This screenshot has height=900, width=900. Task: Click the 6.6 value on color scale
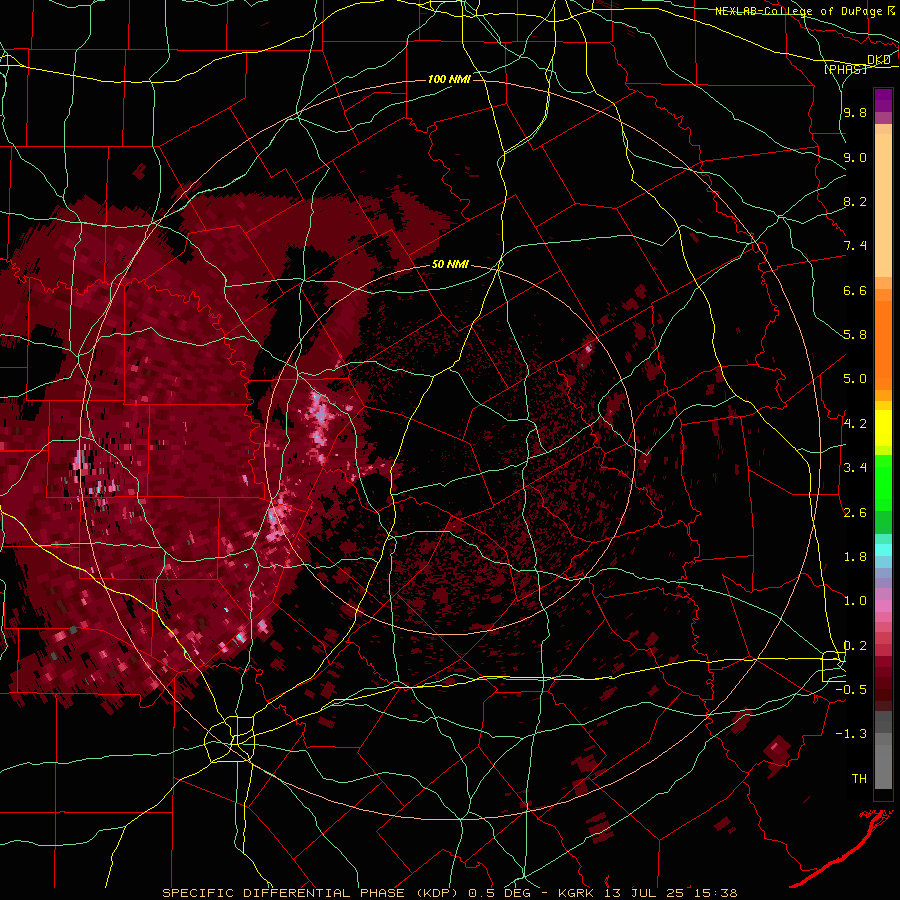(x=855, y=290)
